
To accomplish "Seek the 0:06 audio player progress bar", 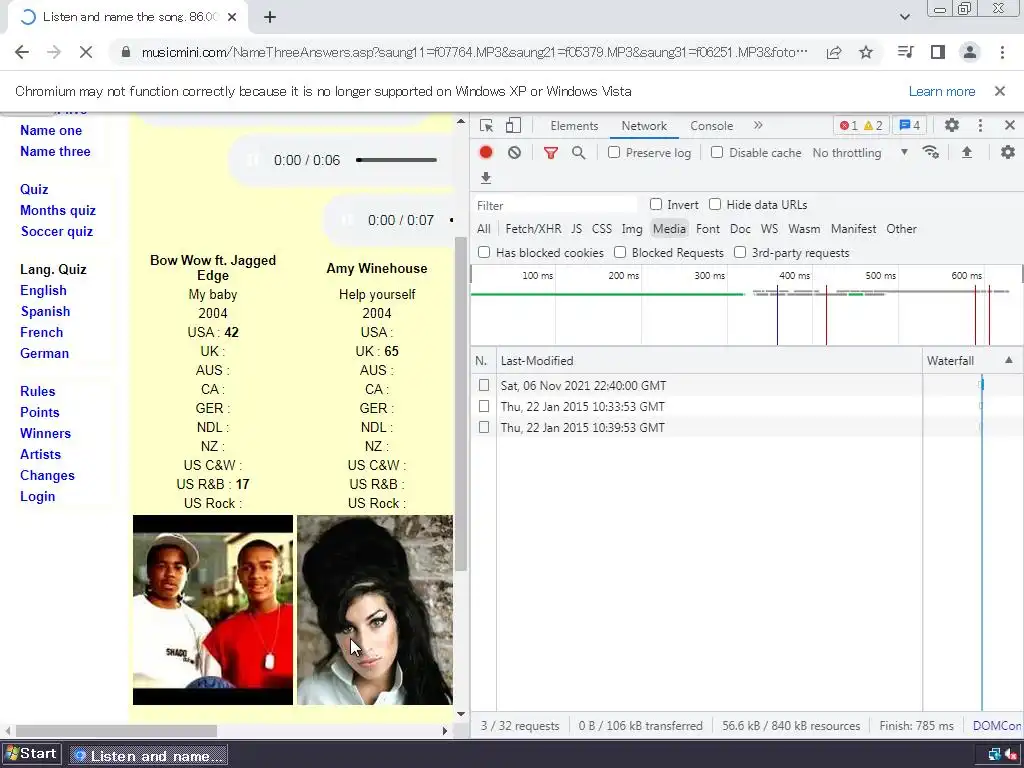I will click(x=396, y=160).
